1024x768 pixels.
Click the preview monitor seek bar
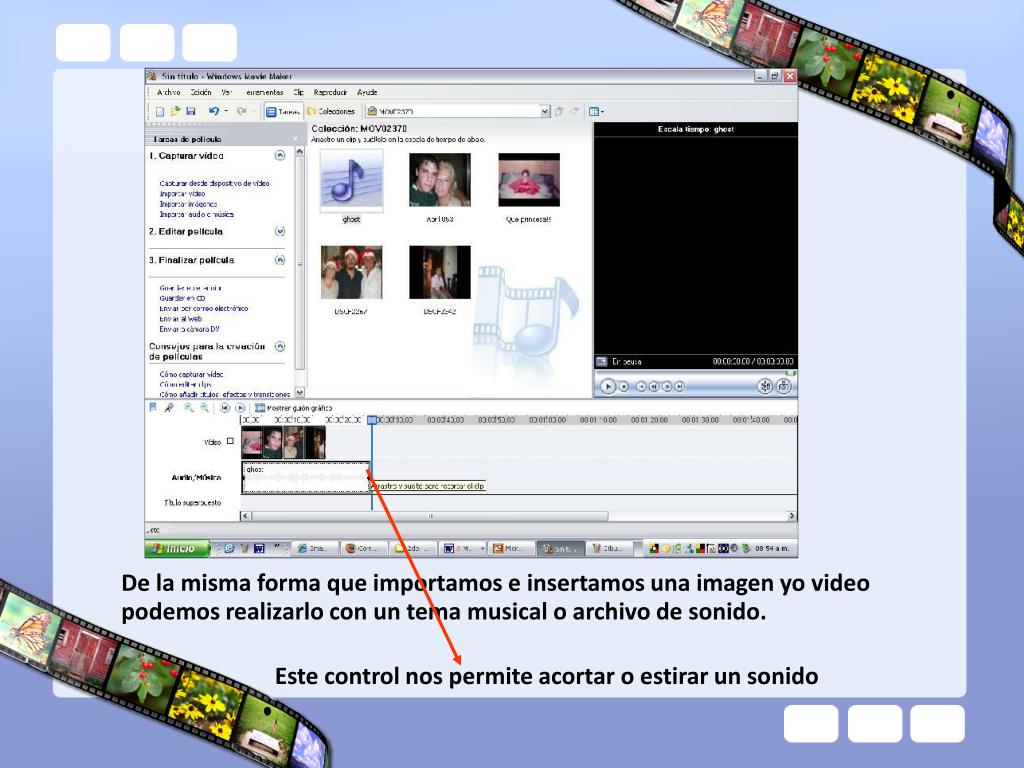[x=696, y=374]
